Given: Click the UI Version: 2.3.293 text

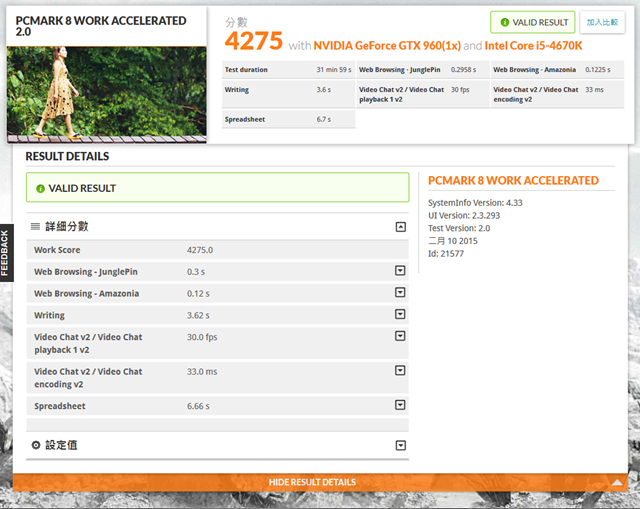Looking at the screenshot, I should pyautogui.click(x=464, y=216).
